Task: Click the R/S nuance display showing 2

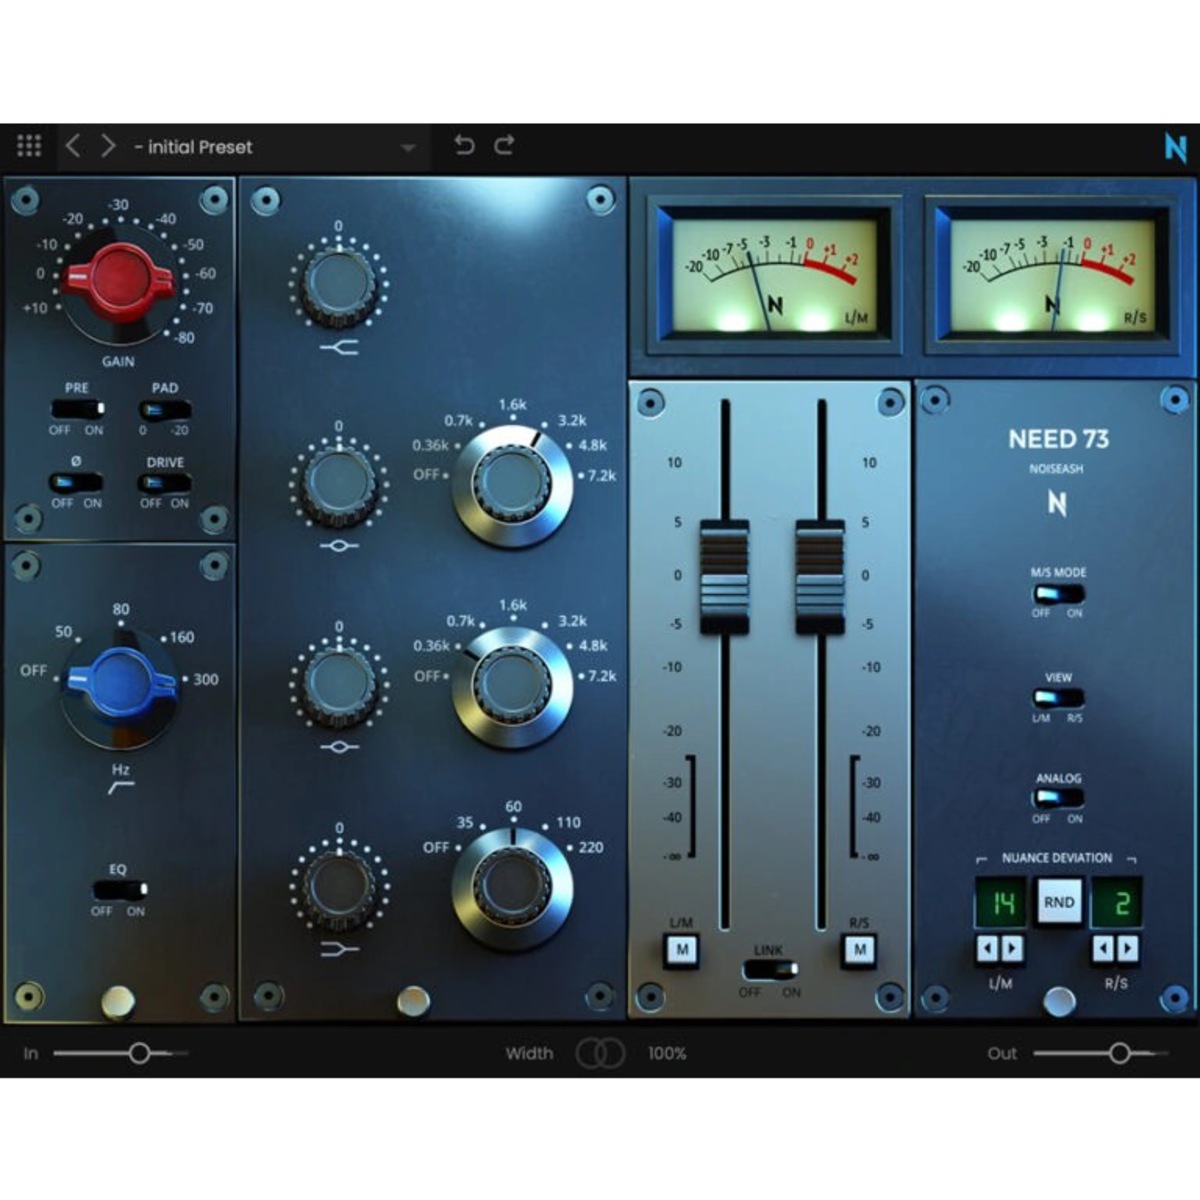Action: (x=1117, y=904)
